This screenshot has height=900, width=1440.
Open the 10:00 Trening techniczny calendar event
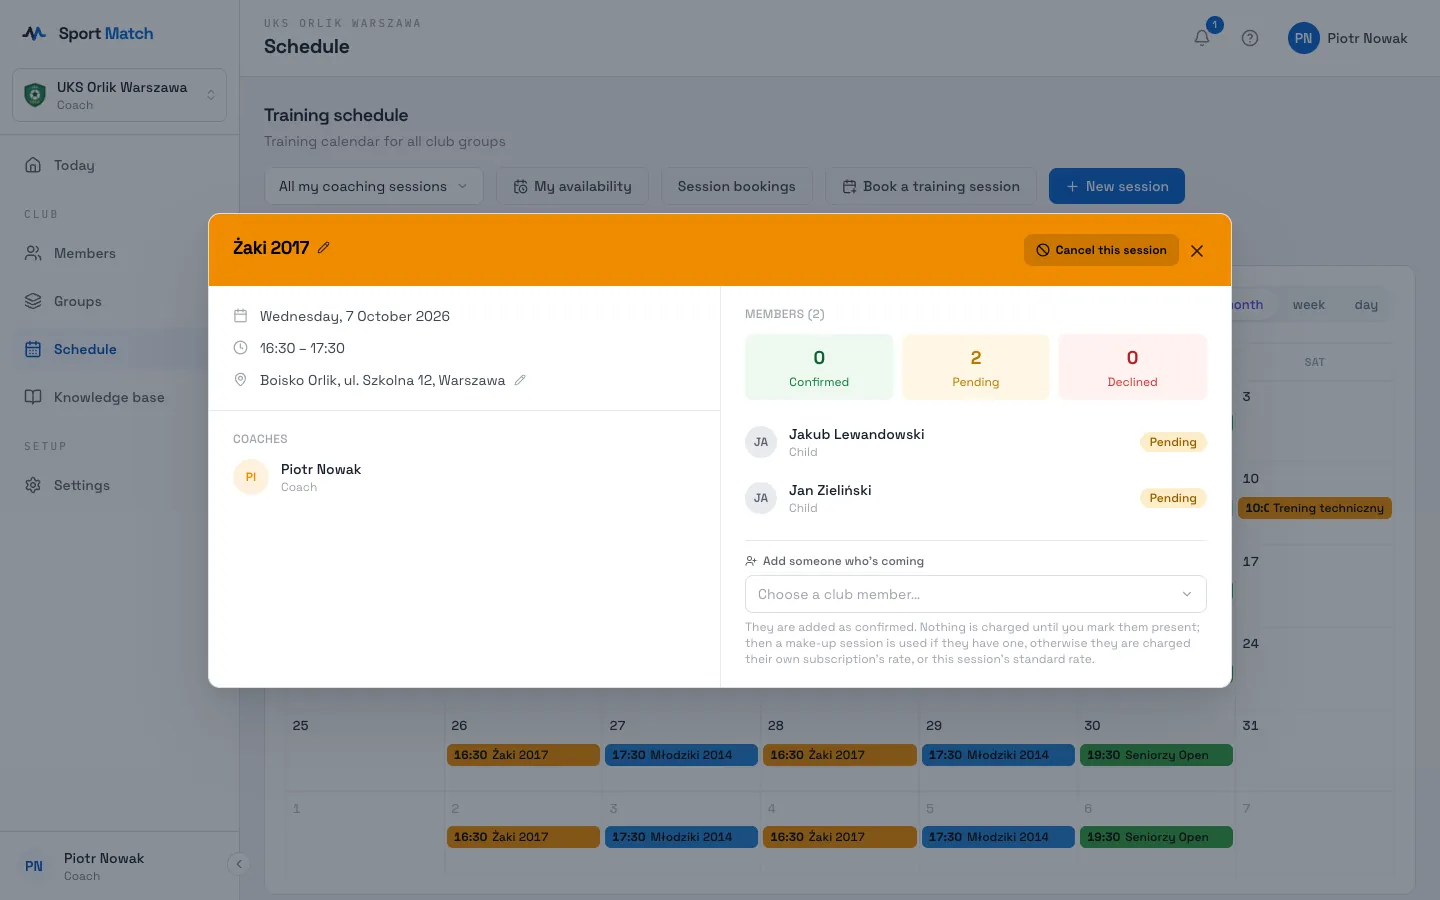[x=1314, y=508]
